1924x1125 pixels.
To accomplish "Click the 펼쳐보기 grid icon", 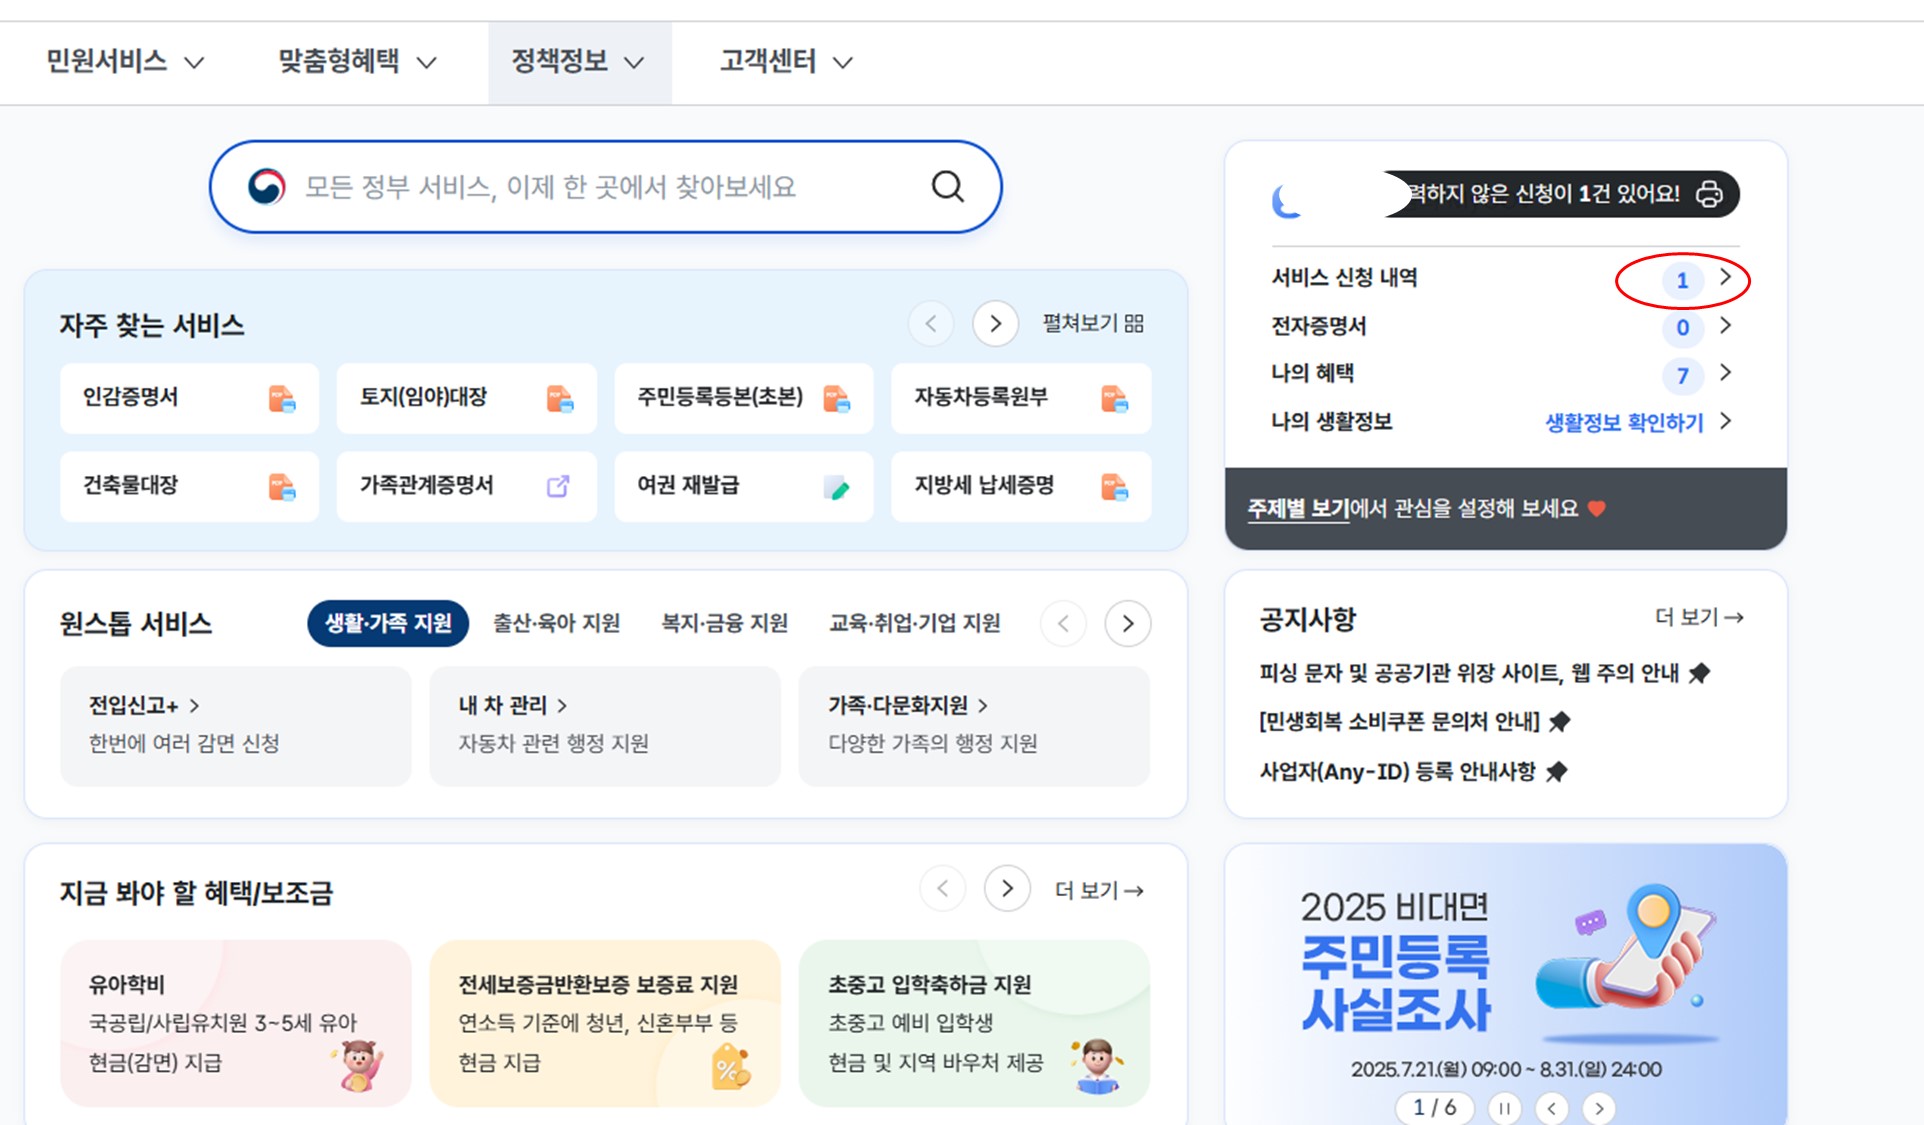I will click(x=1134, y=323).
